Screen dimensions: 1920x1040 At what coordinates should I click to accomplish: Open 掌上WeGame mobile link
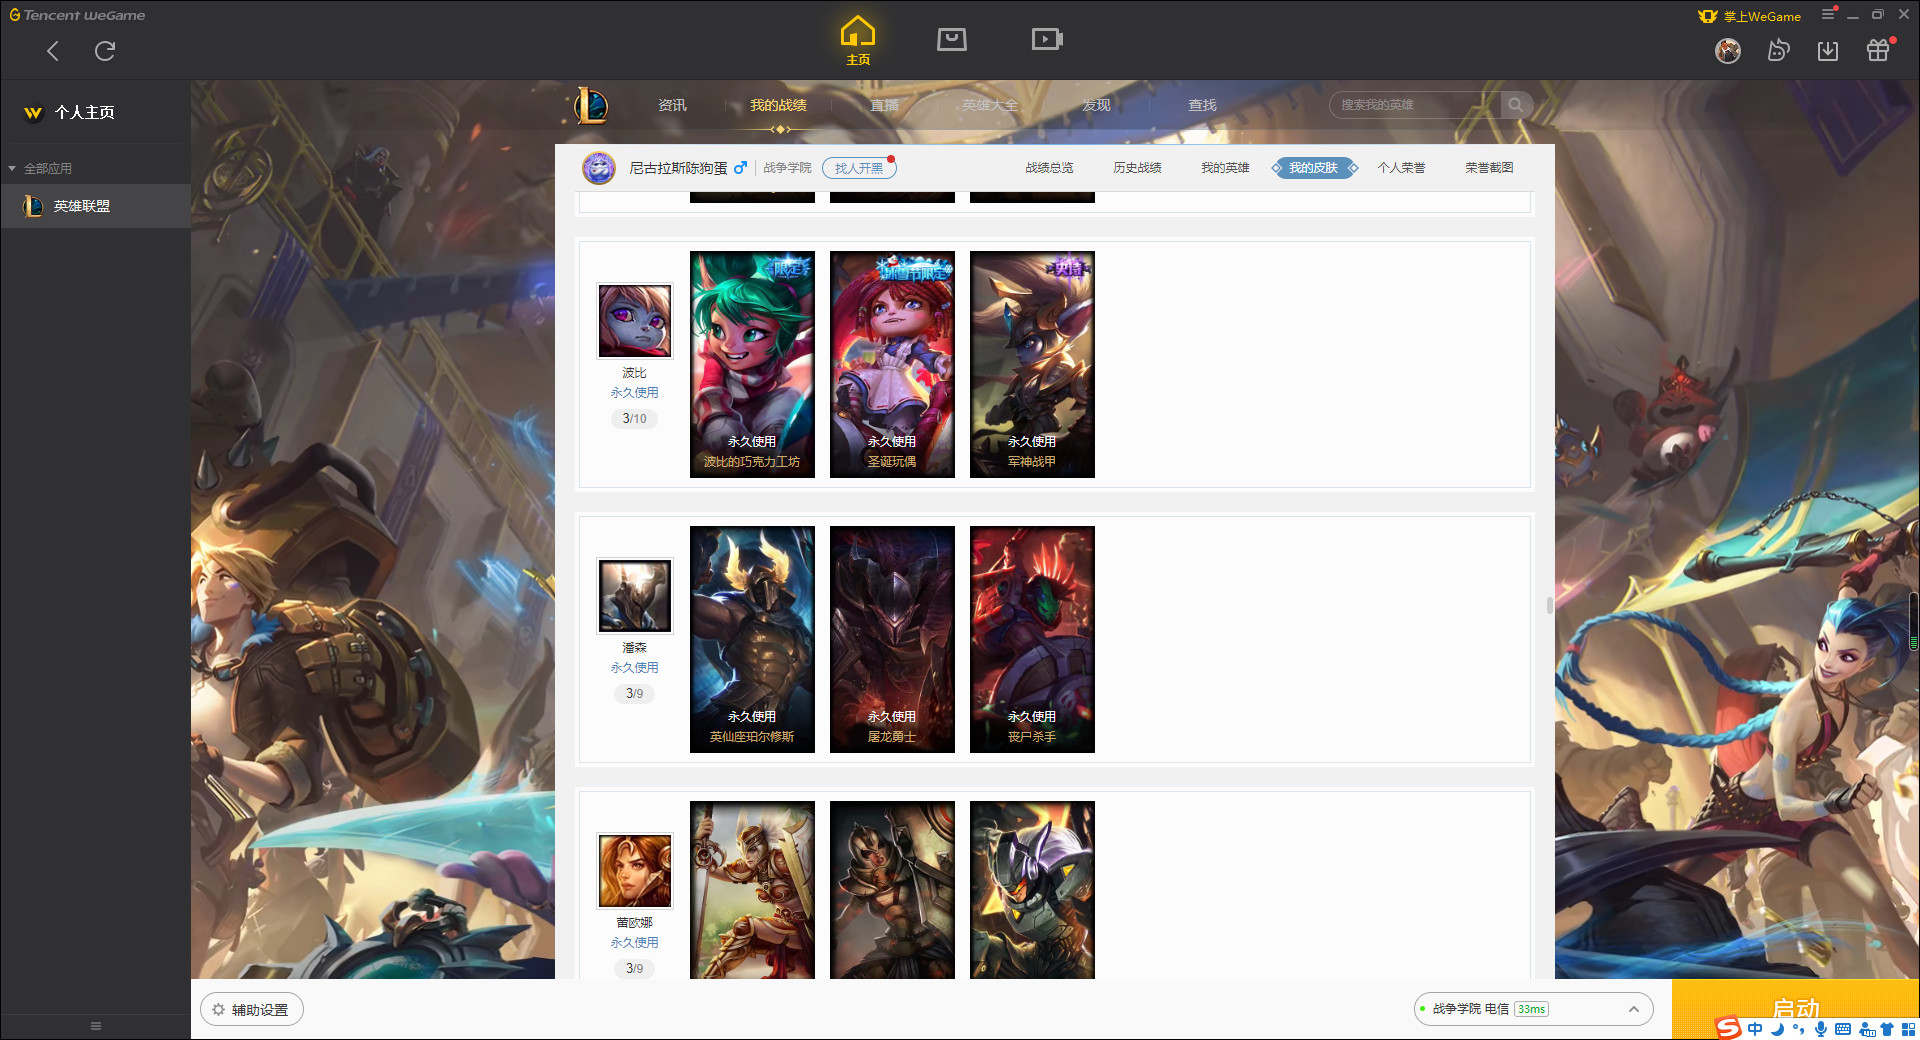1751,16
